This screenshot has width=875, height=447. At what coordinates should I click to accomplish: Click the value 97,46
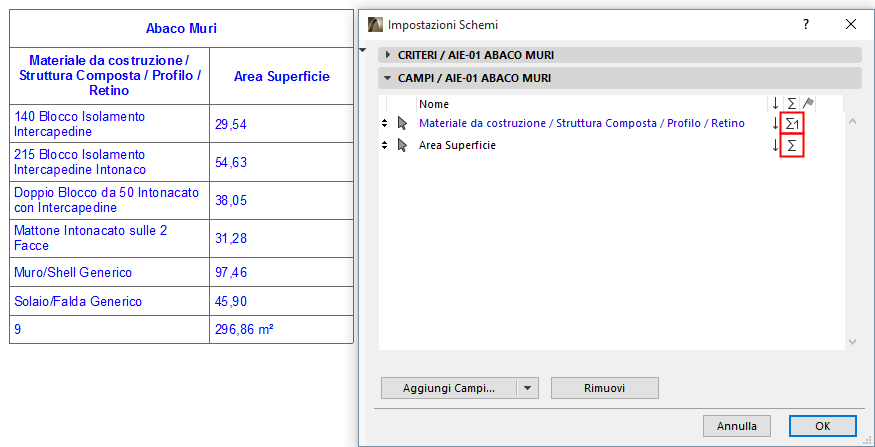point(231,273)
